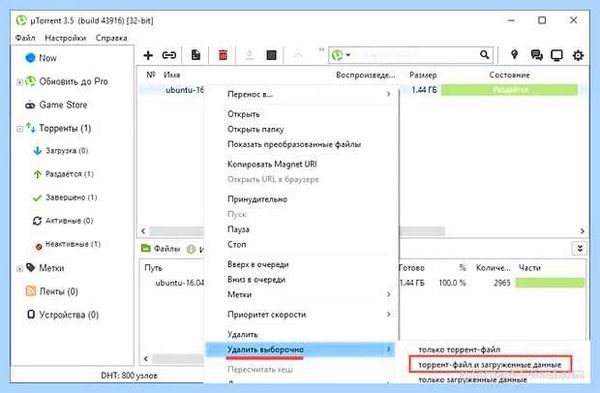Open the Метки submenu in context menu

point(301,294)
